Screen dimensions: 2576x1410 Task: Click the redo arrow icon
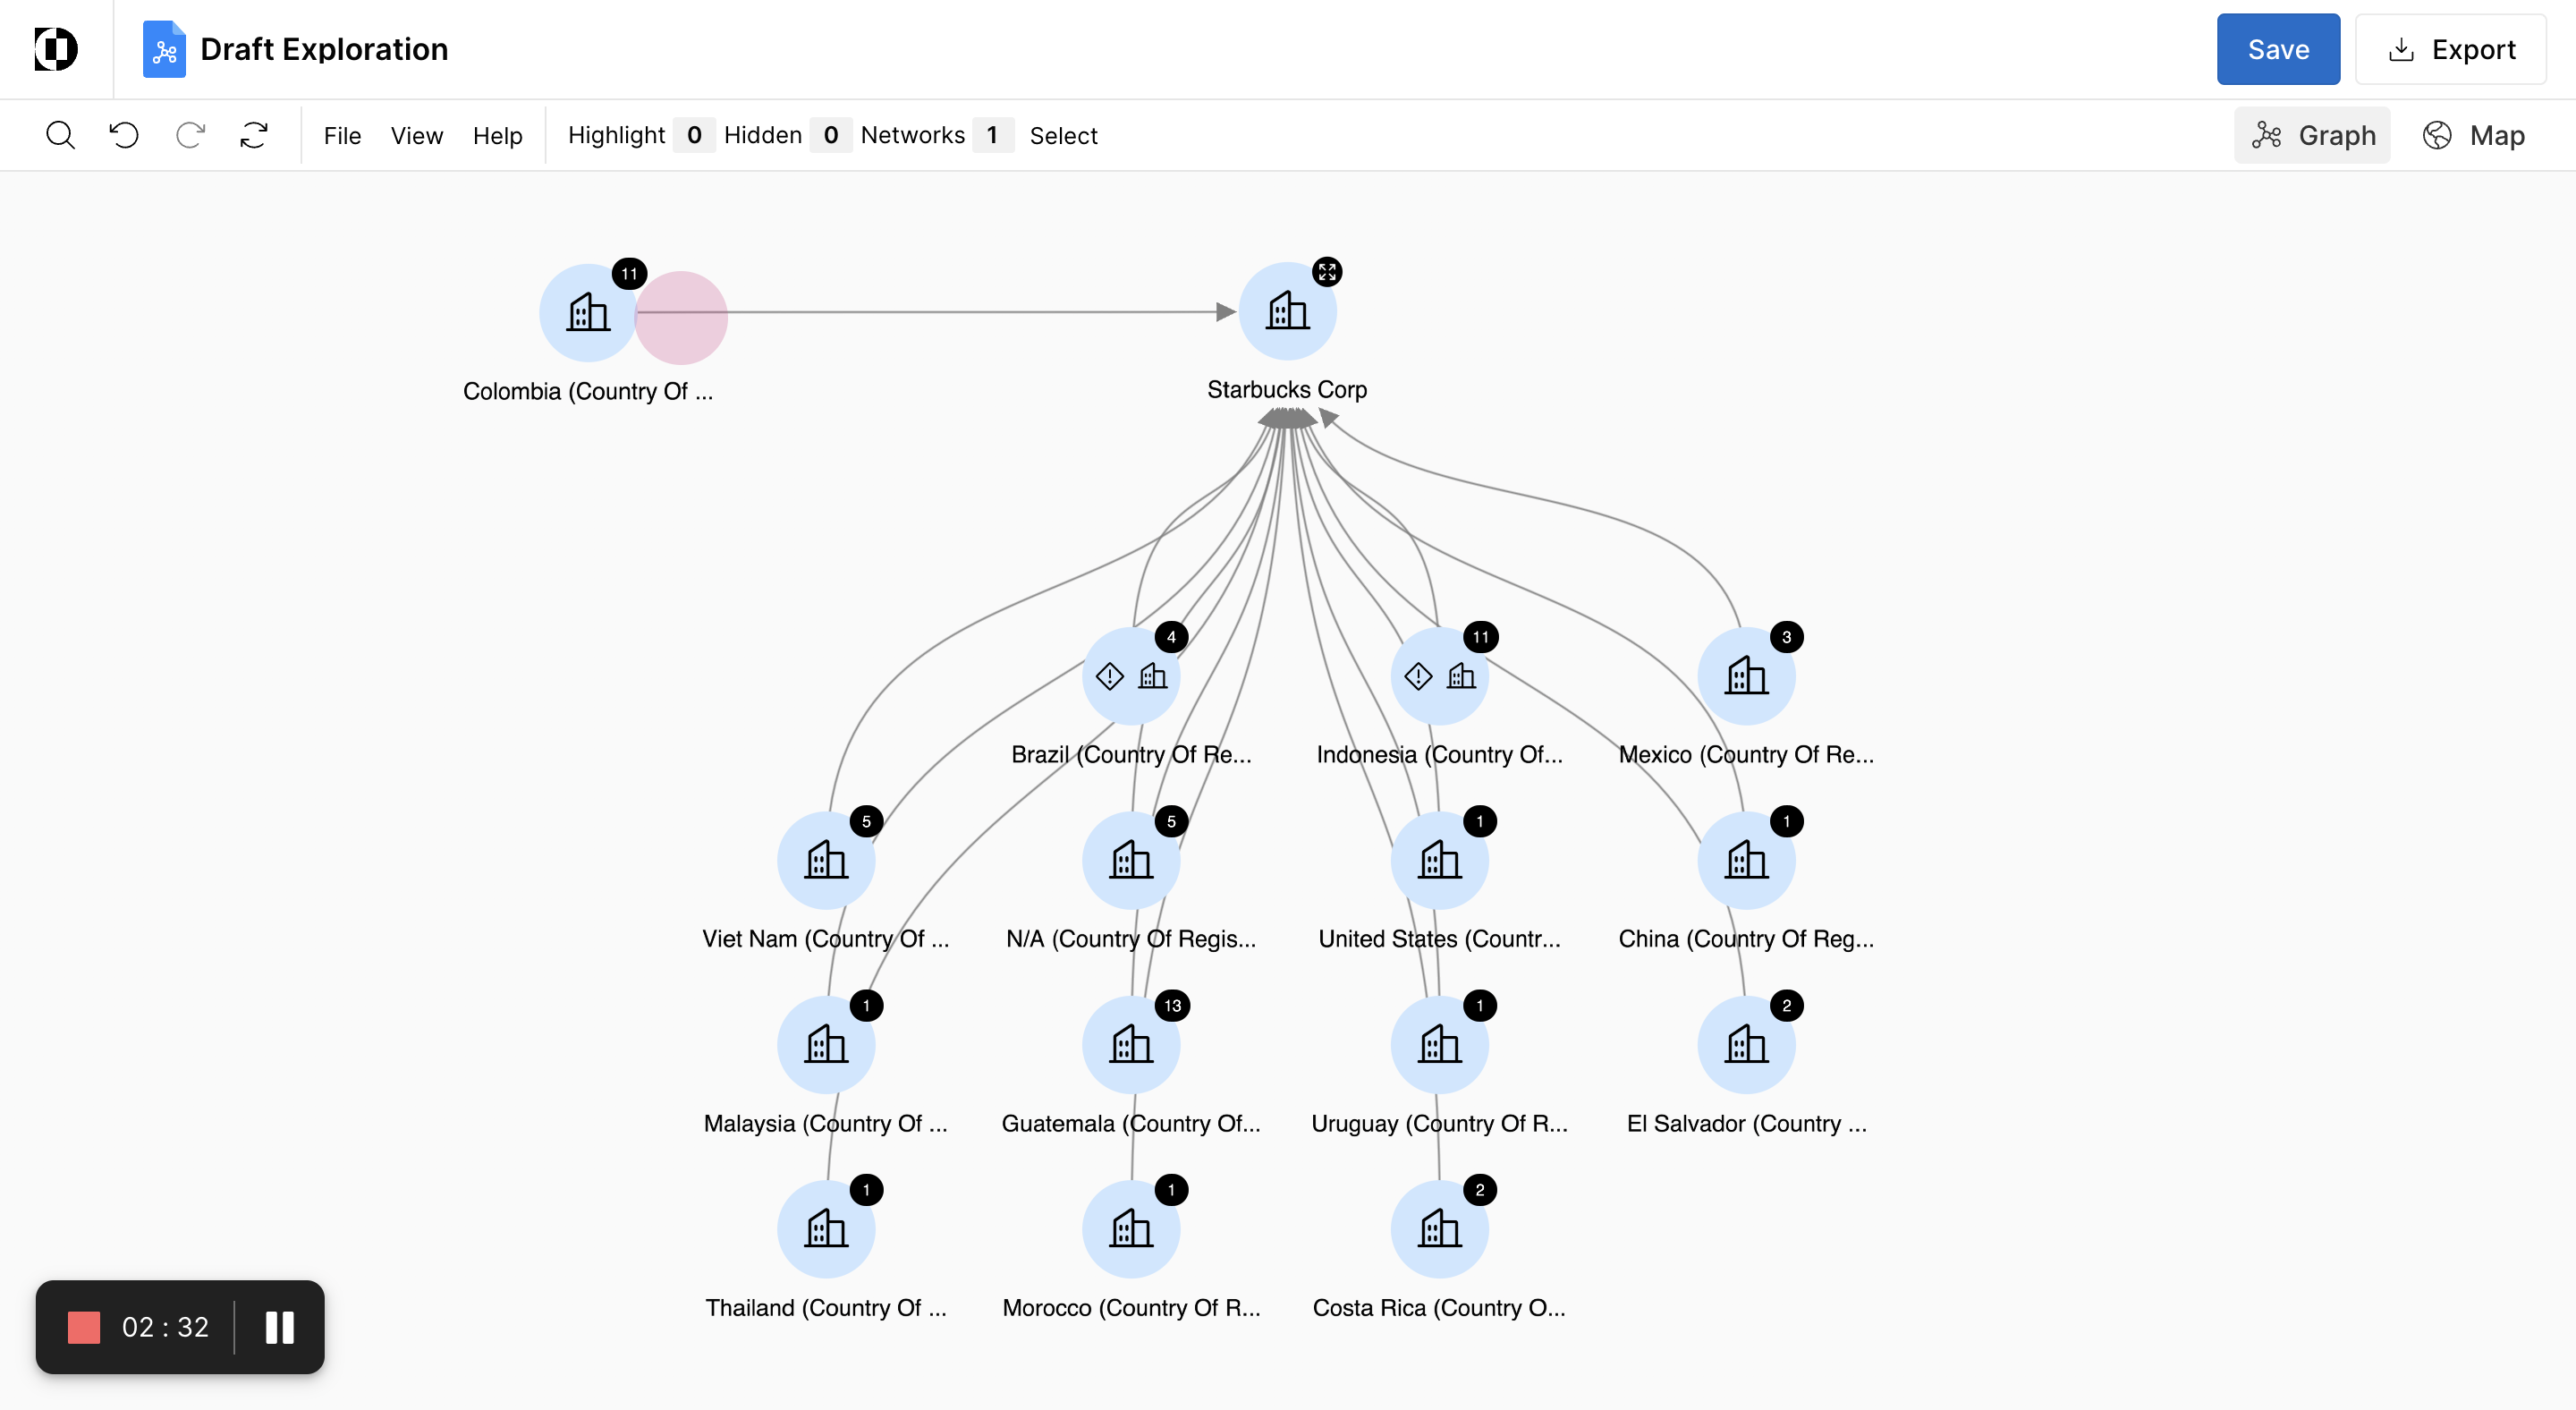click(x=190, y=135)
